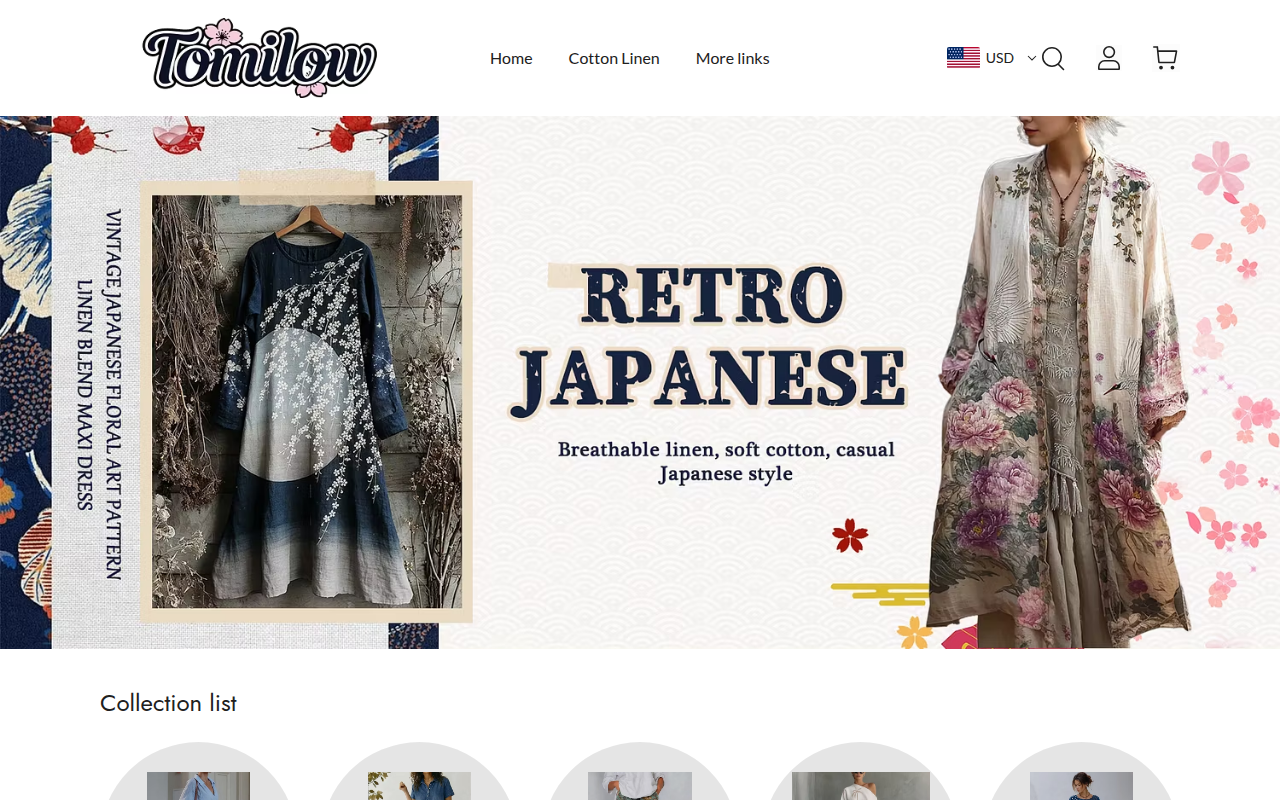1280x800 pixels.
Task: Open the user account icon
Action: click(1109, 58)
